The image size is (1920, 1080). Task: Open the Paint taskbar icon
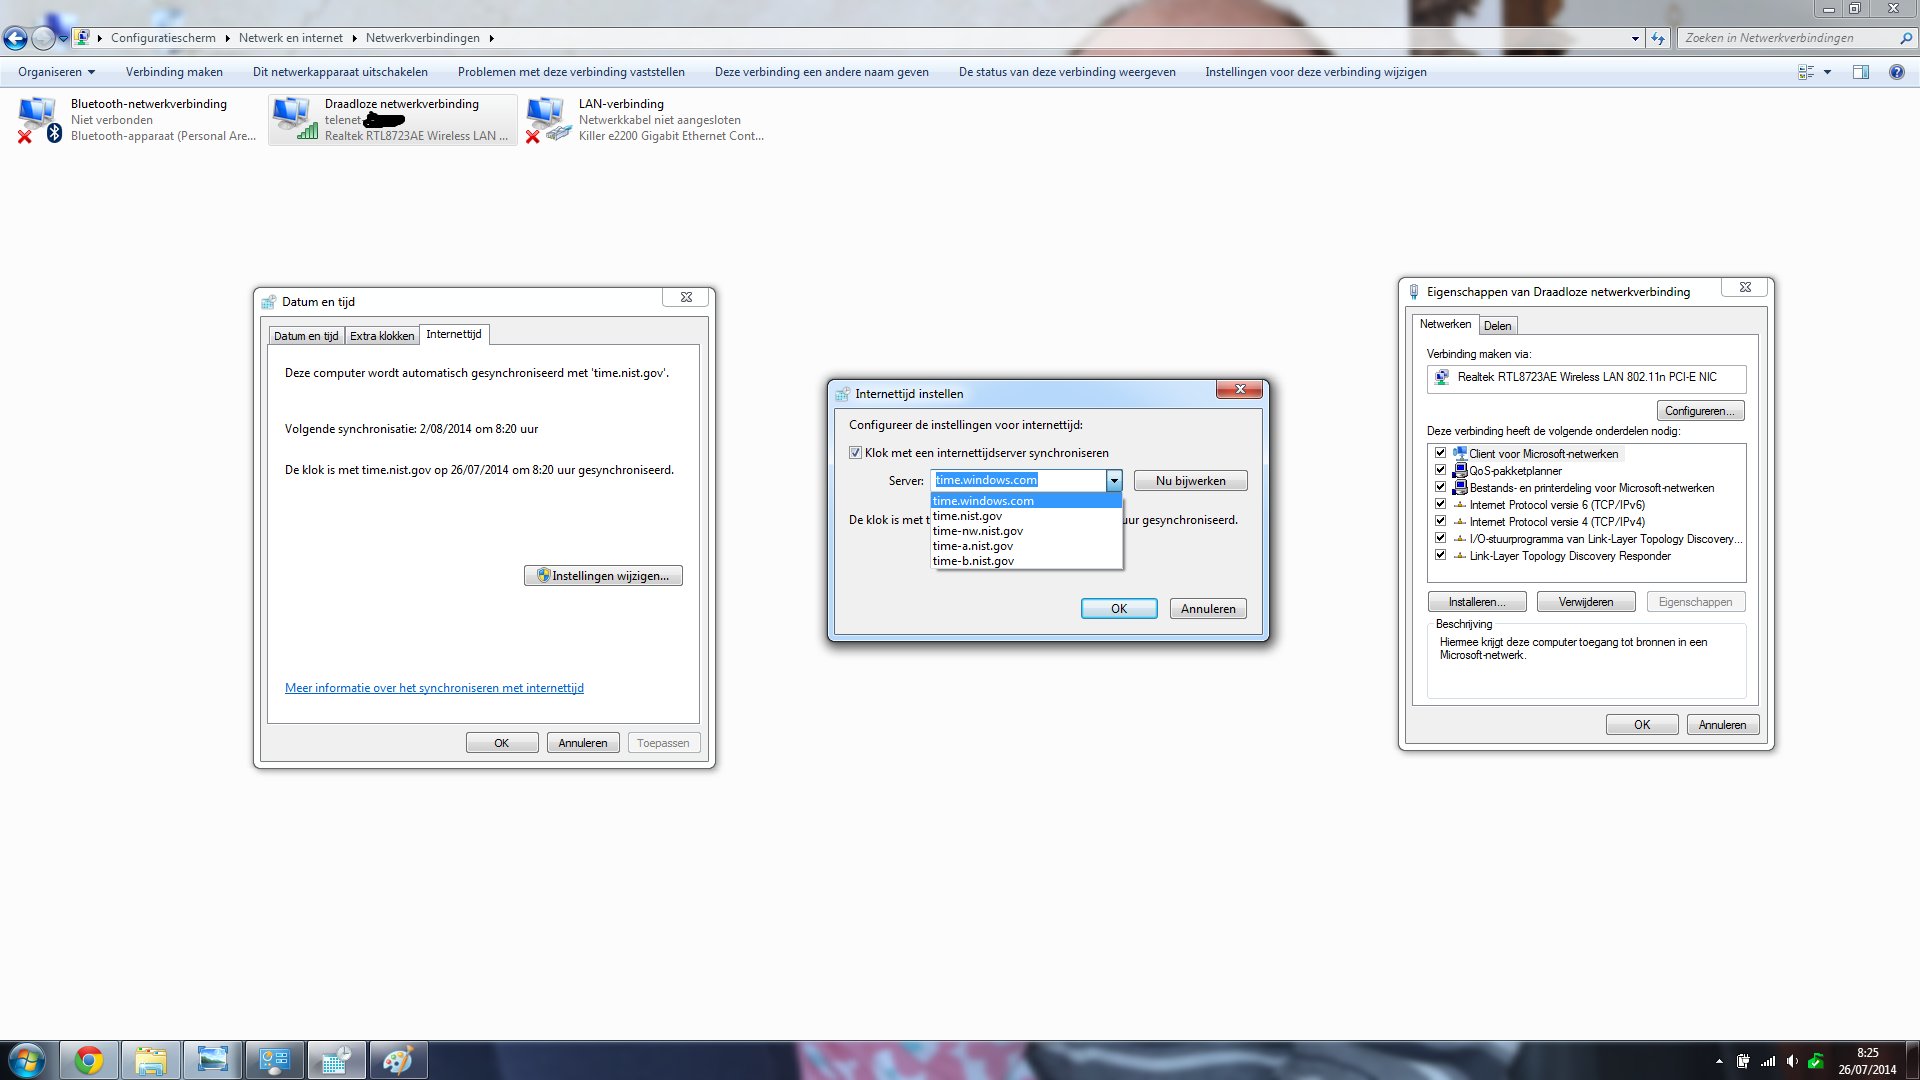[x=397, y=1060]
